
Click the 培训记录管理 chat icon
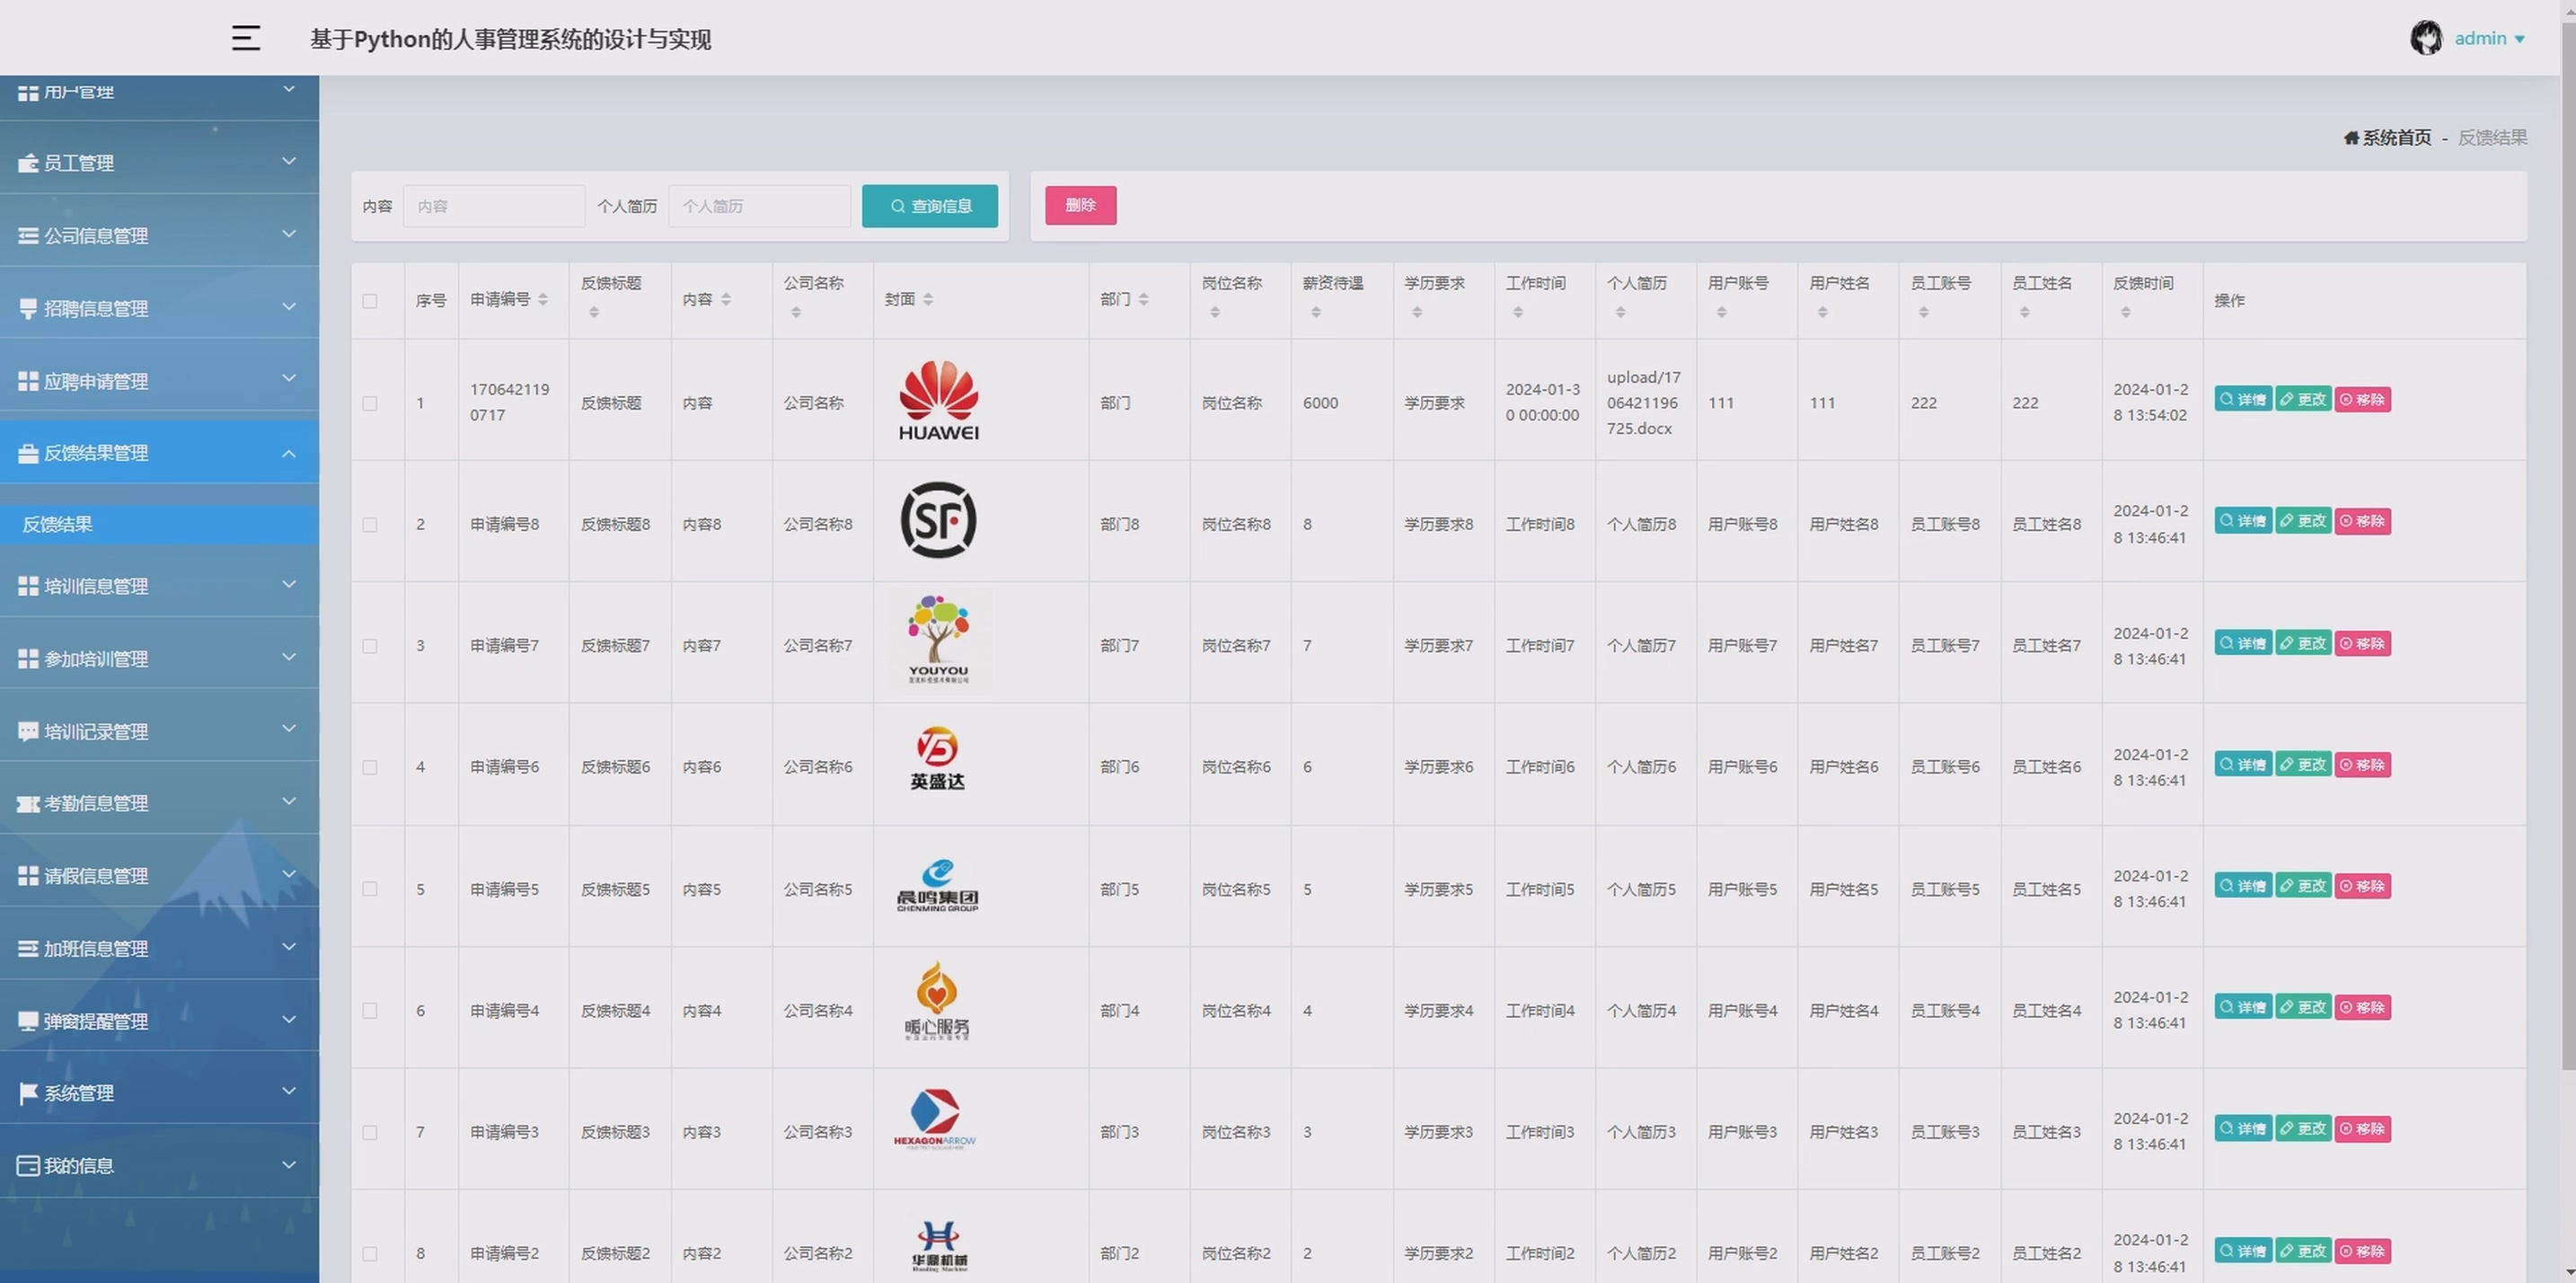[x=28, y=732]
